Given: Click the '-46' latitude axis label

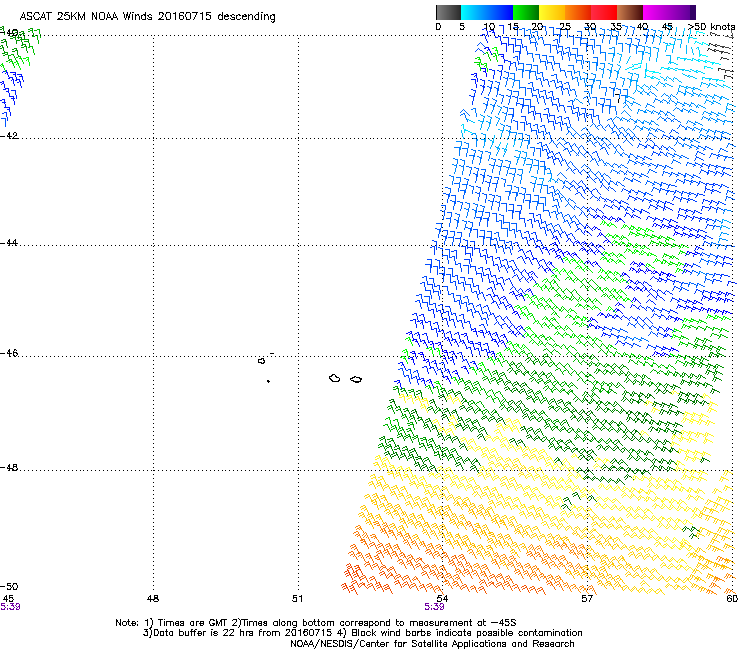Looking at the screenshot, I should pos(9,353).
